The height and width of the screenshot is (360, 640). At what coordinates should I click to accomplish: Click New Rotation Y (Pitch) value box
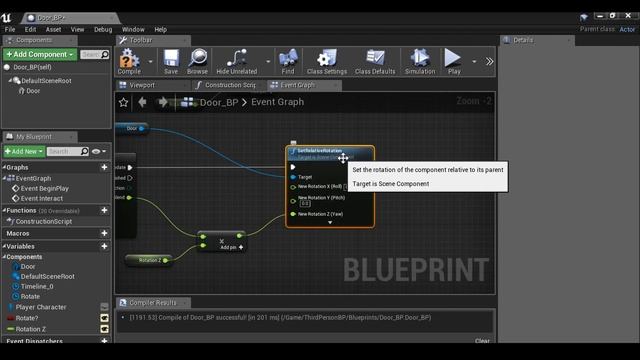[x=305, y=203]
